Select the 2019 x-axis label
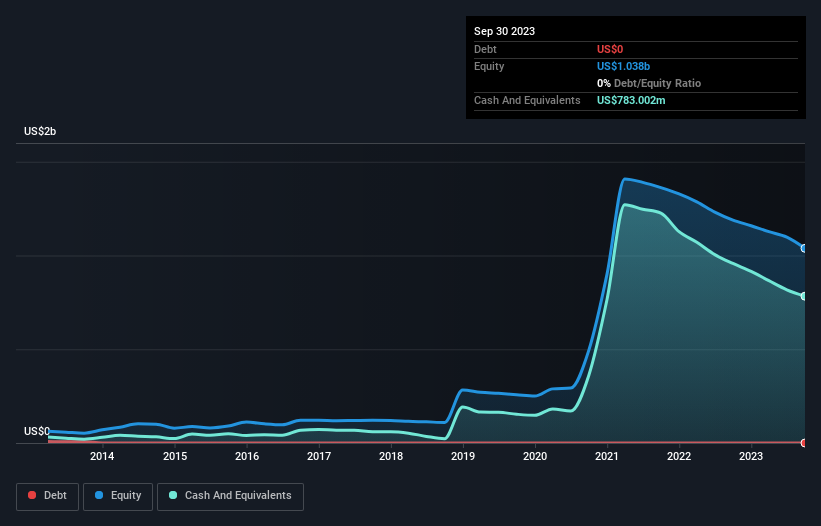The image size is (821, 526). click(x=463, y=456)
